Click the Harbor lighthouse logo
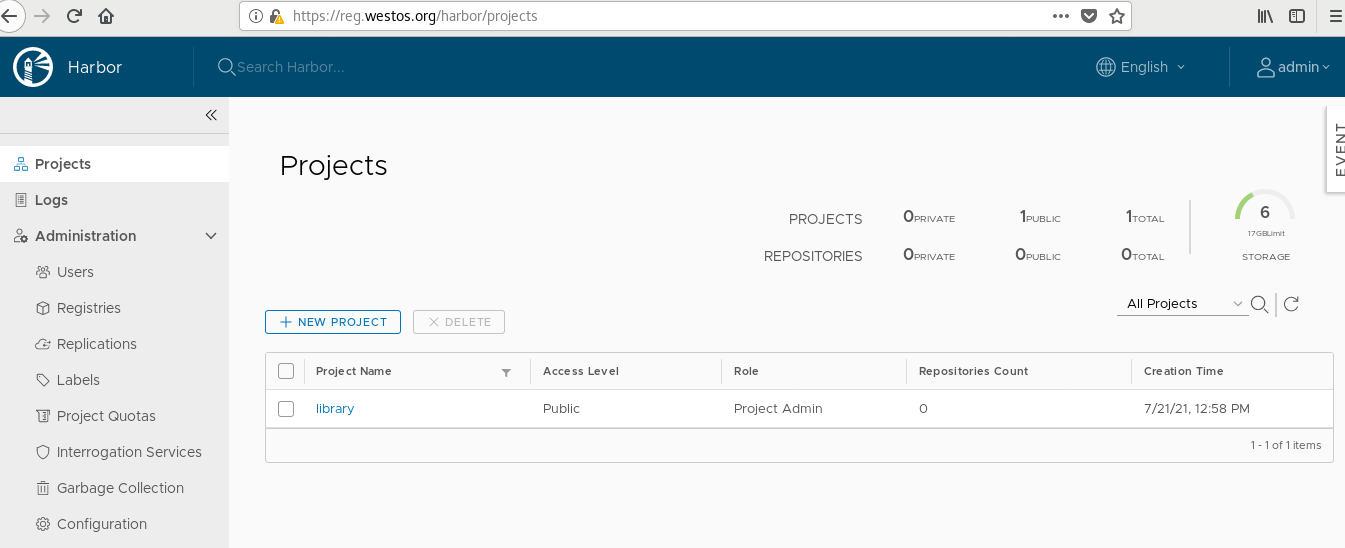The height and width of the screenshot is (548, 1345). coord(32,67)
